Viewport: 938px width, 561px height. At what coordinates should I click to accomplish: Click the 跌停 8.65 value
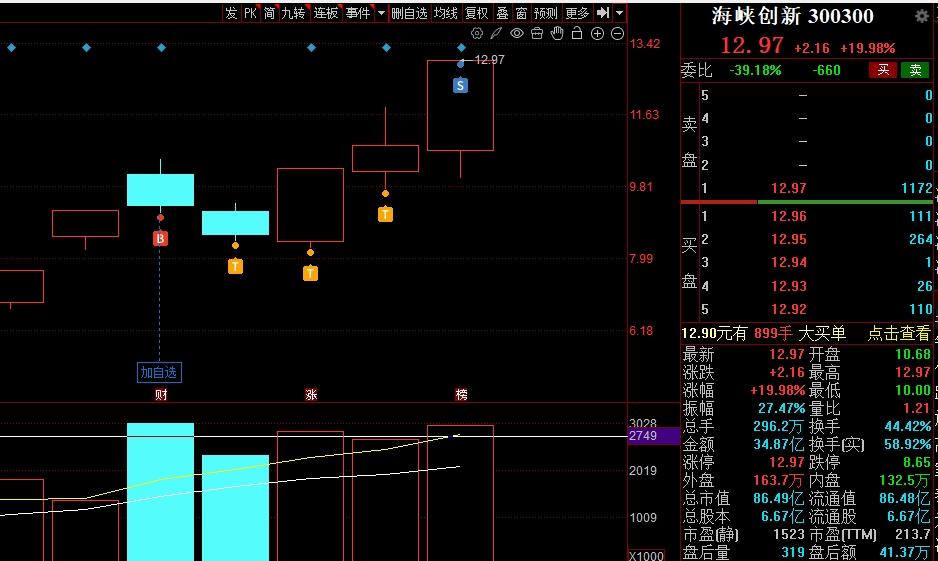pyautogui.click(x=917, y=462)
